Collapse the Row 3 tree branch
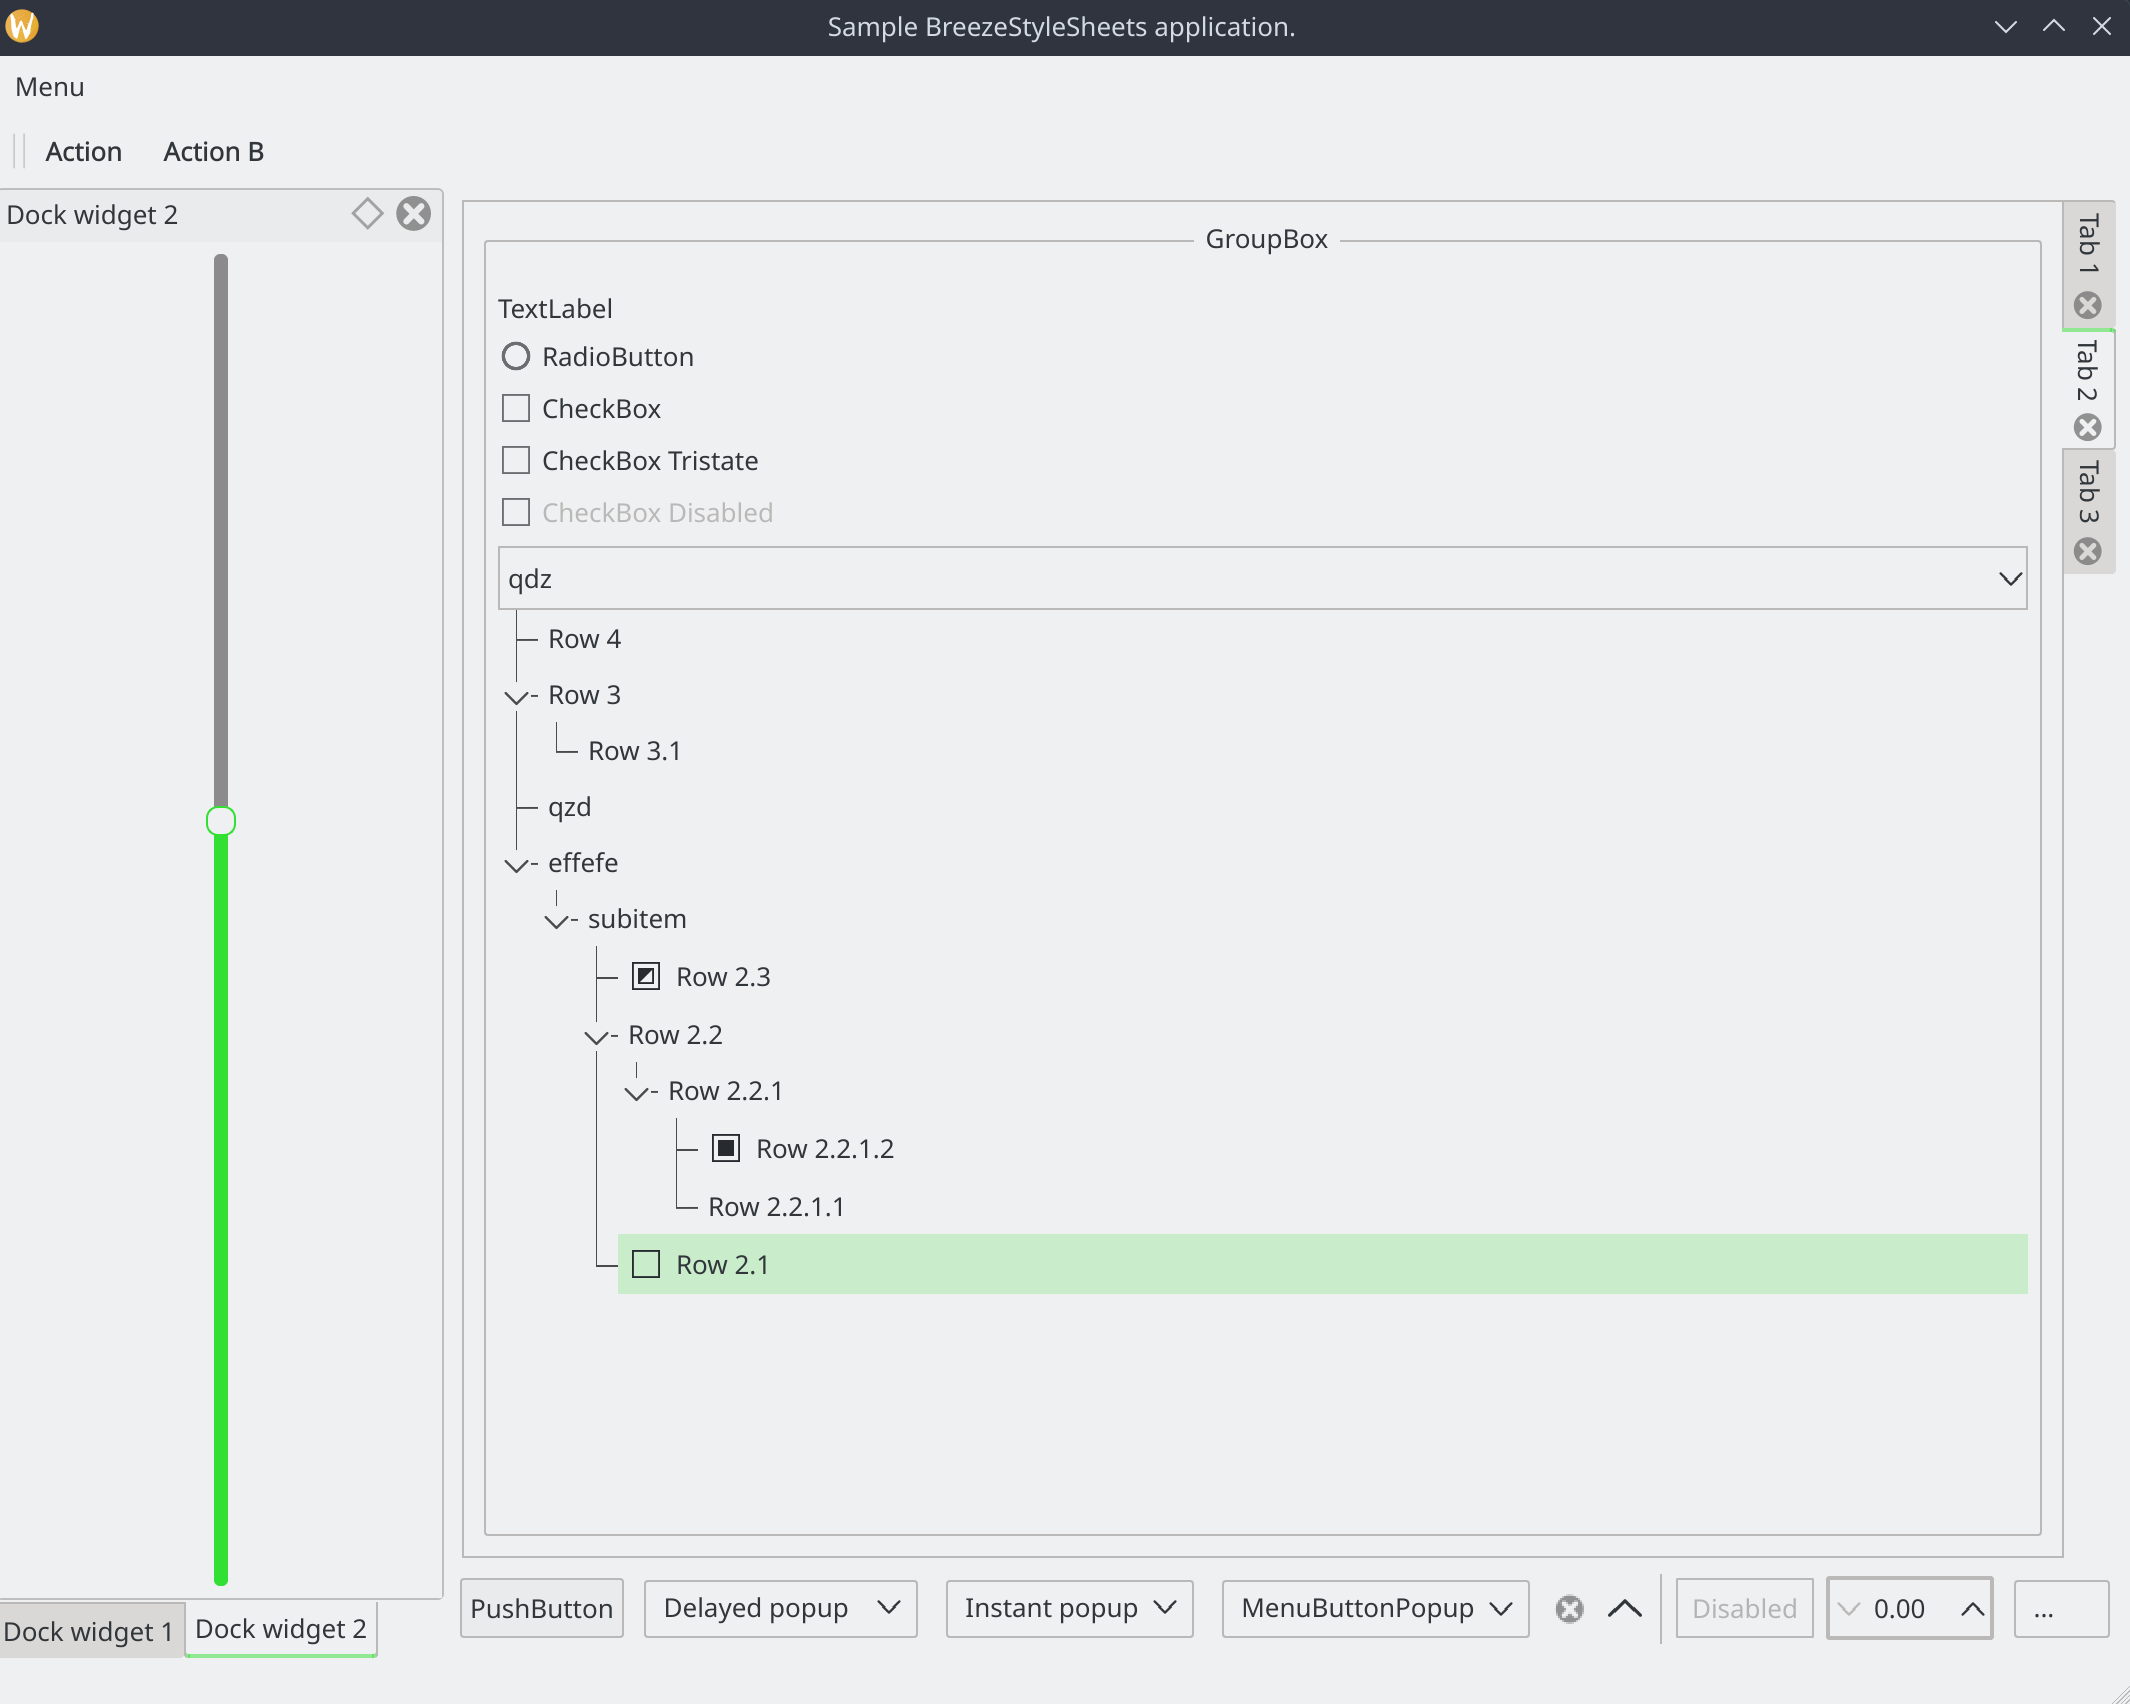This screenshot has width=2130, height=1704. 516,697
